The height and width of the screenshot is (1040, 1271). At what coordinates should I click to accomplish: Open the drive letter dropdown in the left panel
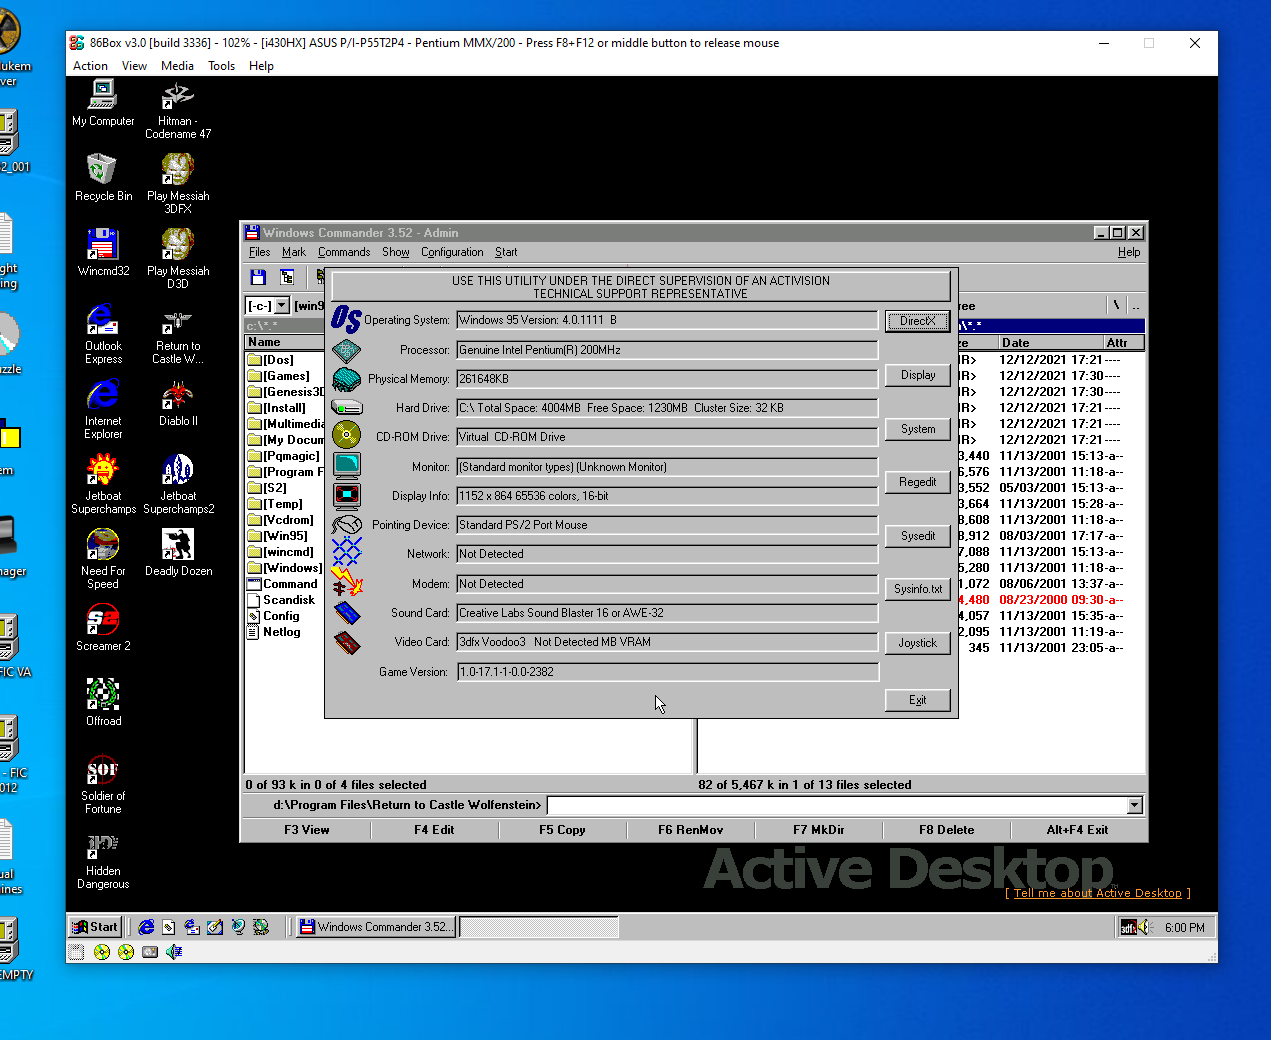pos(282,305)
